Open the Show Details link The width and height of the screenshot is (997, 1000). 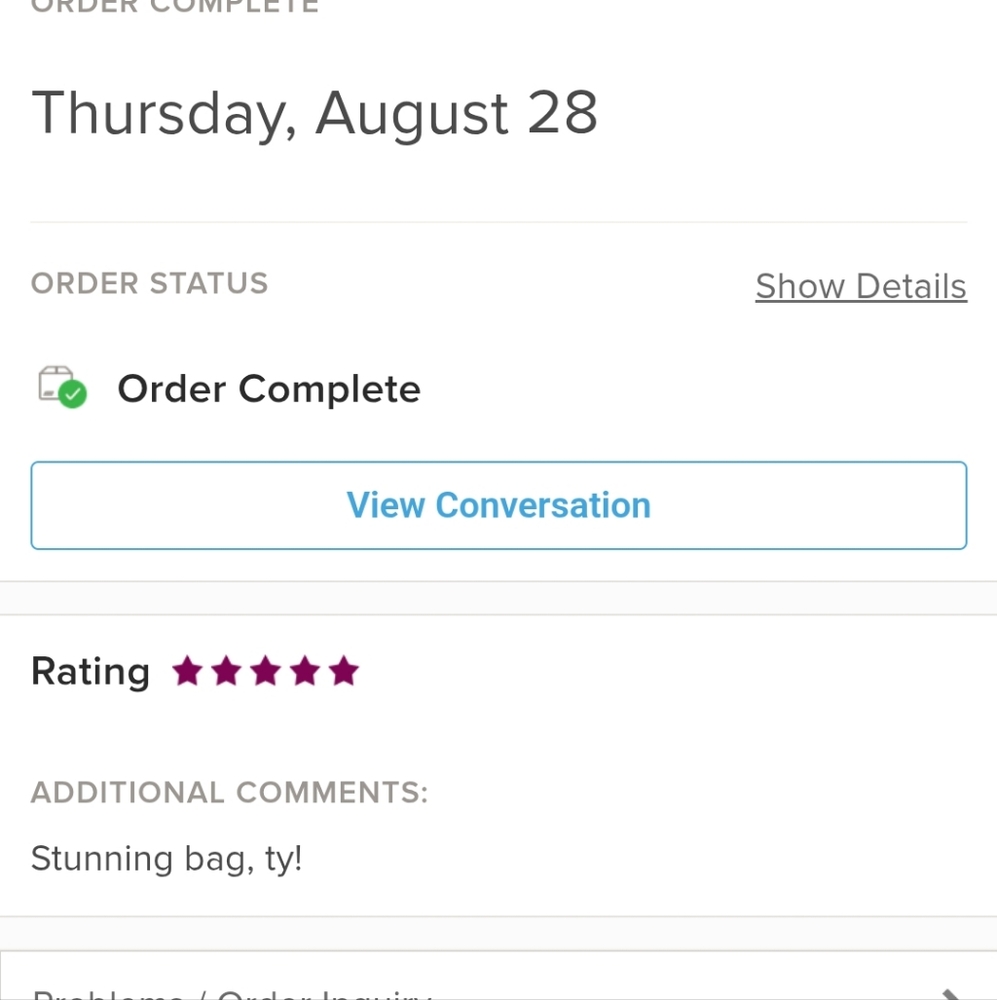861,286
